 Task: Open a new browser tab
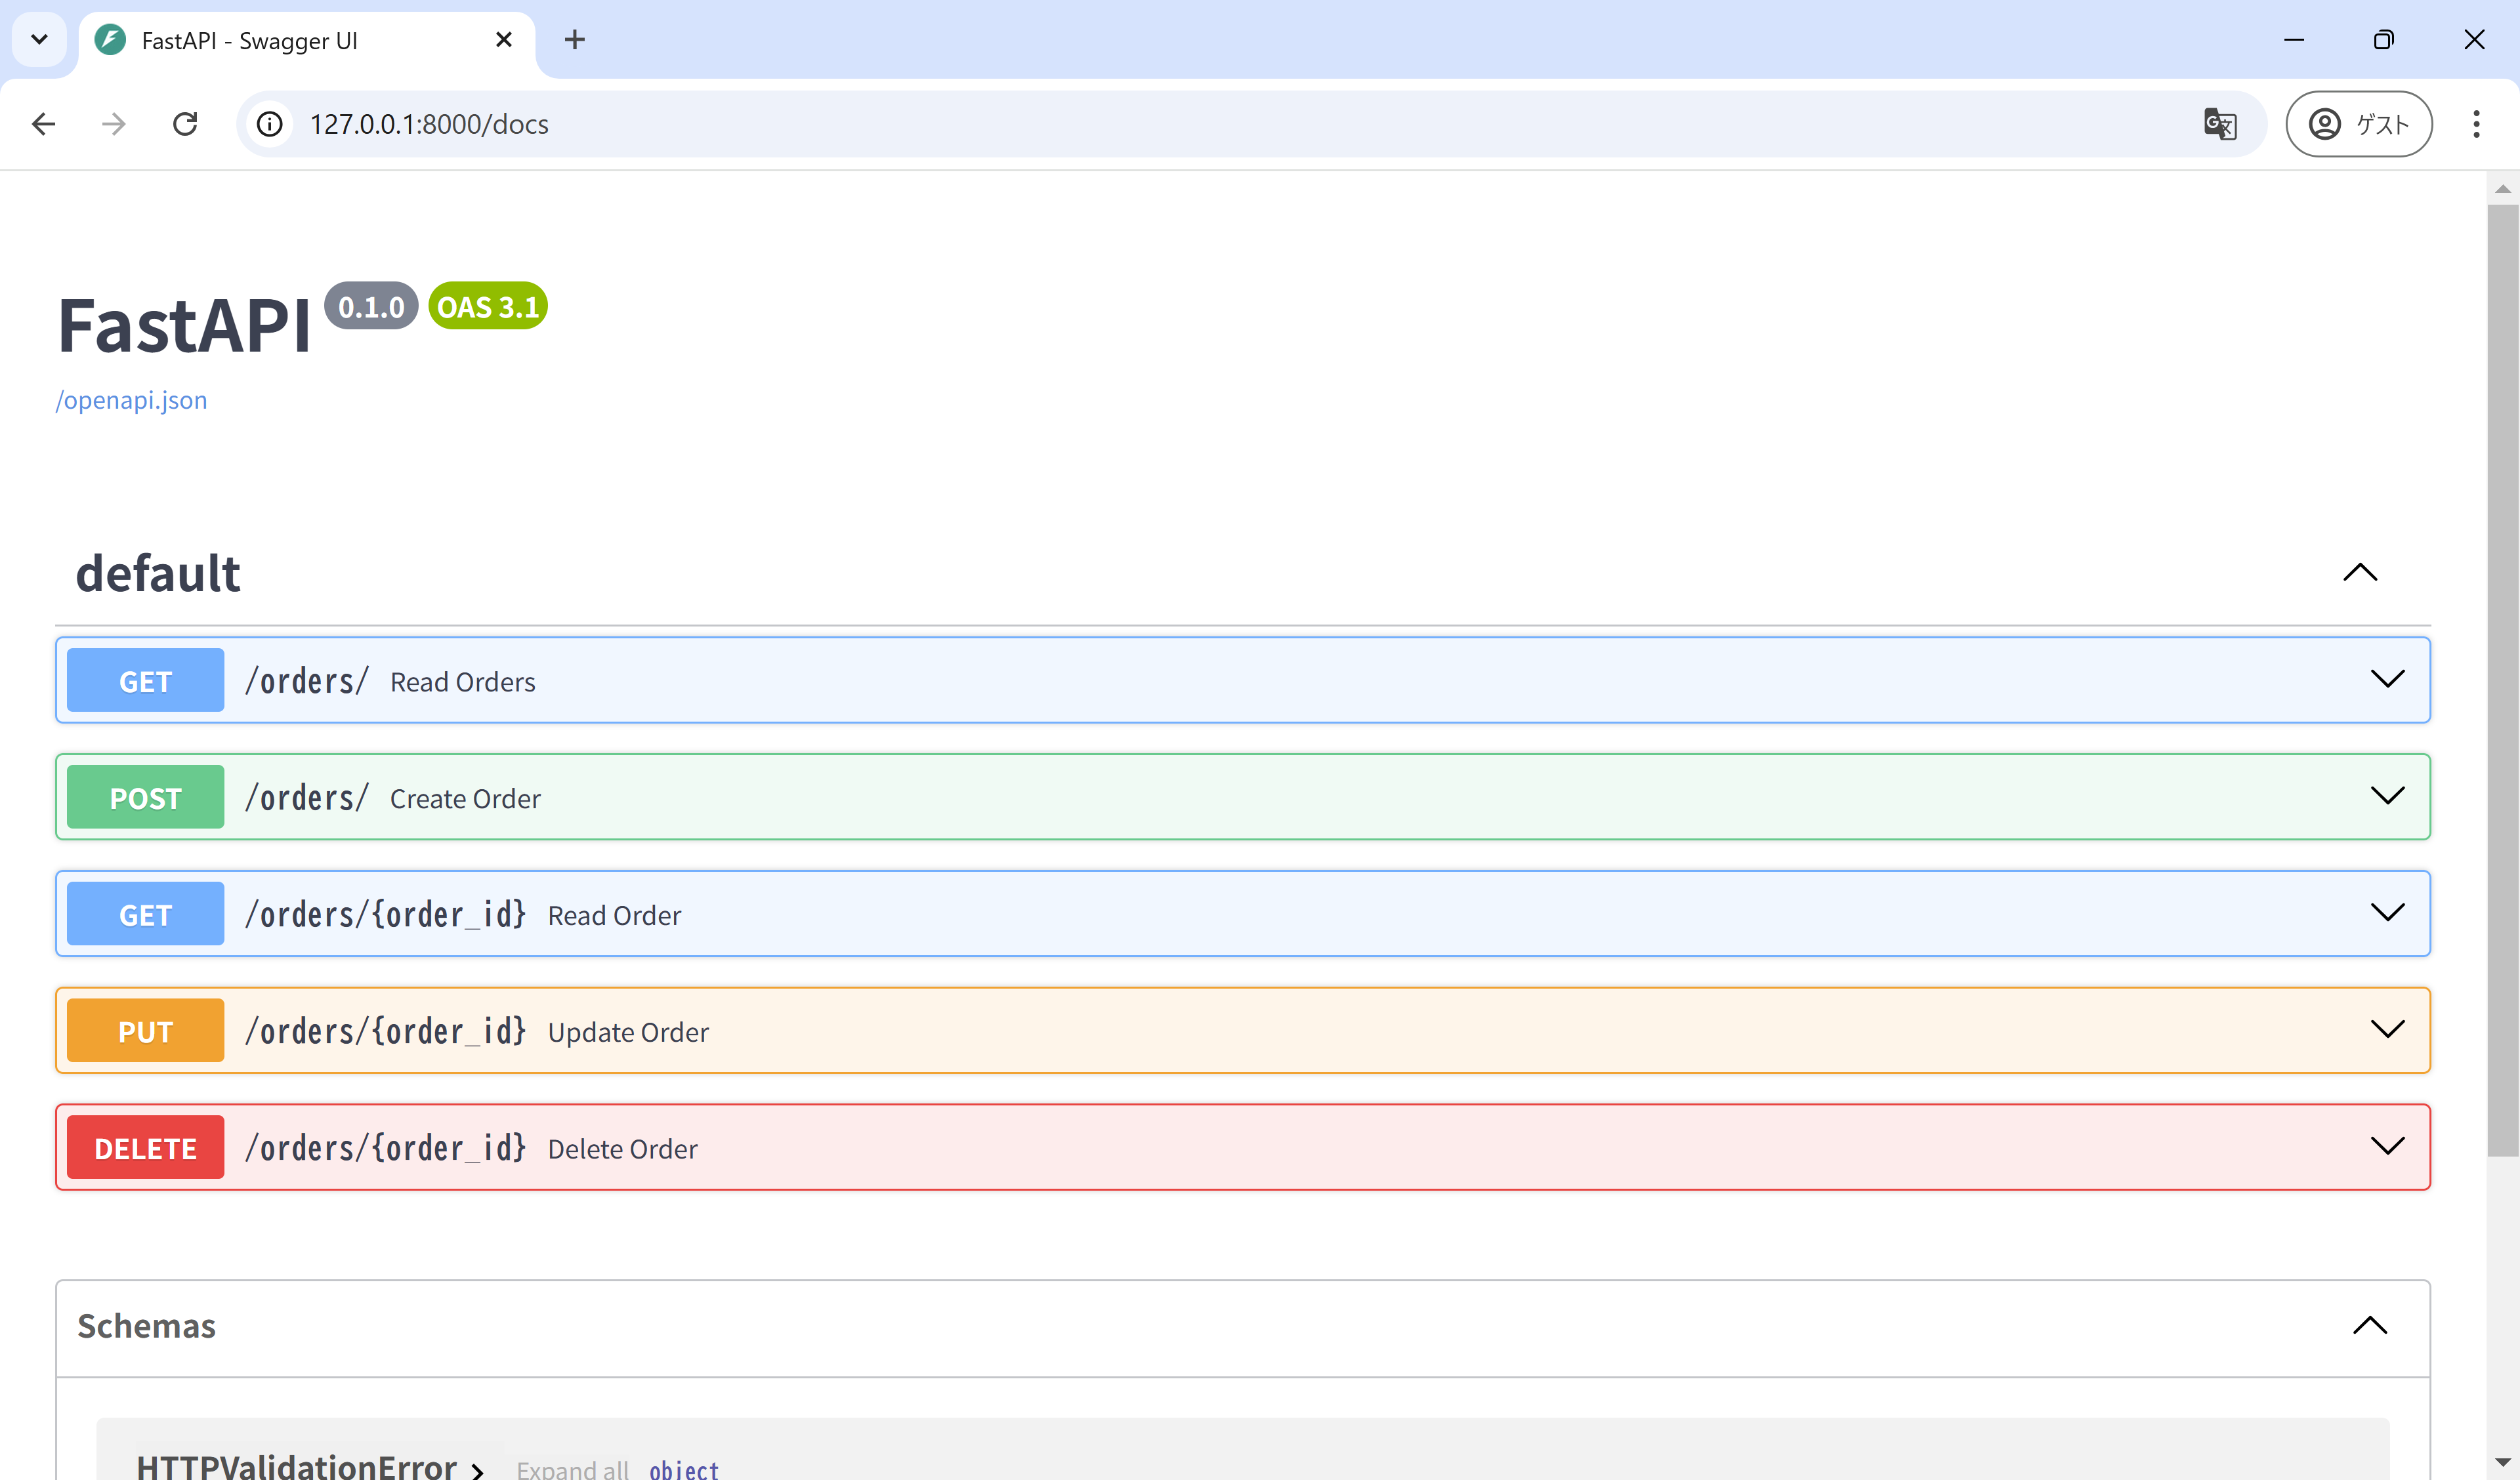coord(575,40)
